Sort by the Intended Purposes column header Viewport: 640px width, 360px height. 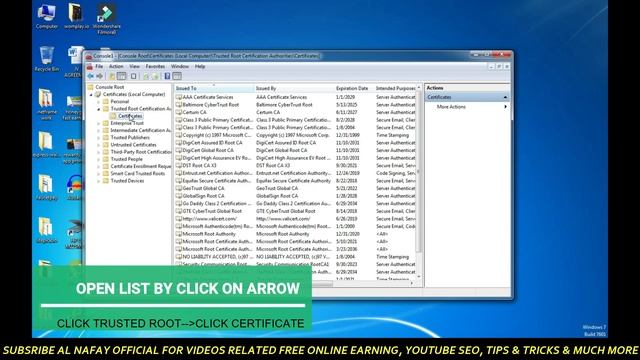click(x=395, y=89)
